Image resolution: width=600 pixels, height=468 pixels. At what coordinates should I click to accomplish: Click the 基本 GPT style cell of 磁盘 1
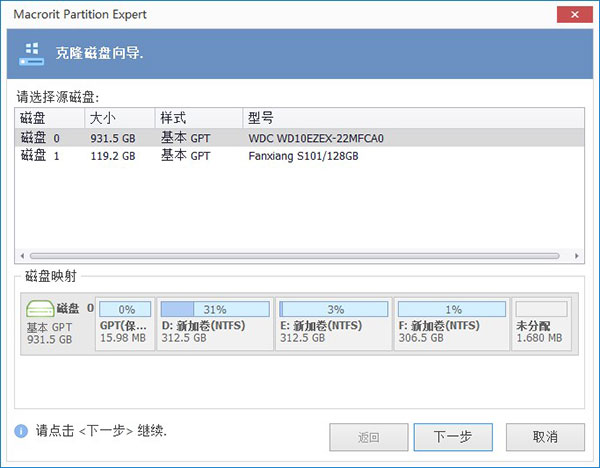(x=185, y=156)
